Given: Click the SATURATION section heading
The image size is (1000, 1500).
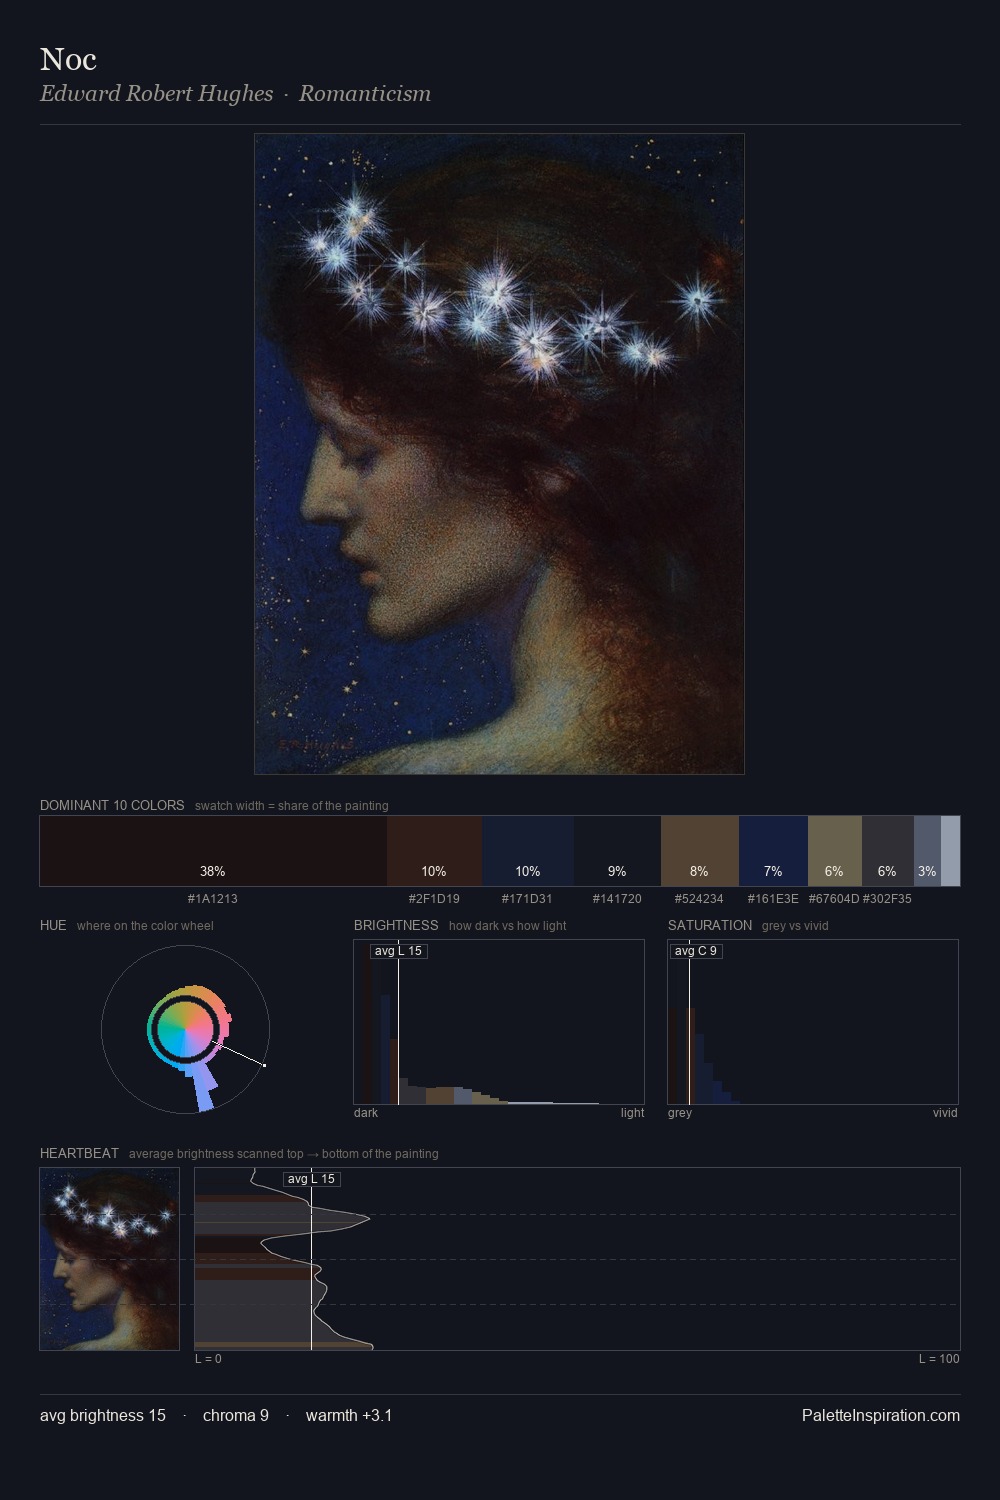Looking at the screenshot, I should (710, 925).
